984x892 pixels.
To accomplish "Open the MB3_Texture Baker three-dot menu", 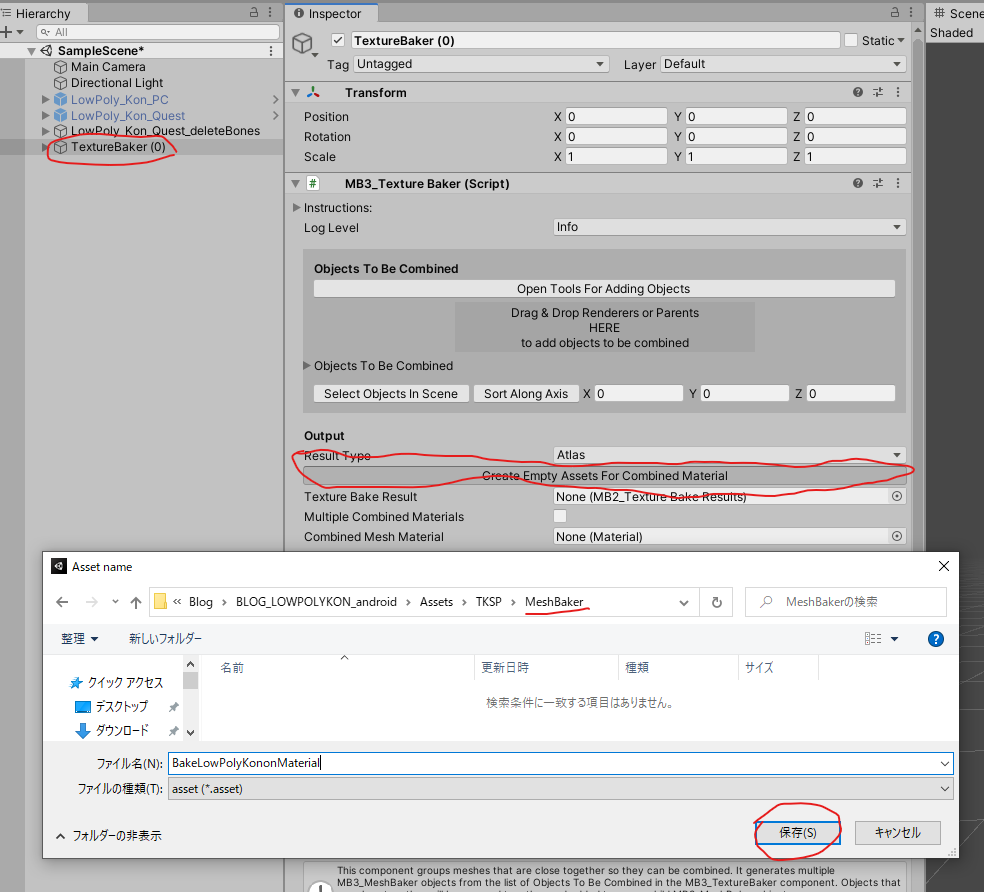I will click(x=898, y=183).
